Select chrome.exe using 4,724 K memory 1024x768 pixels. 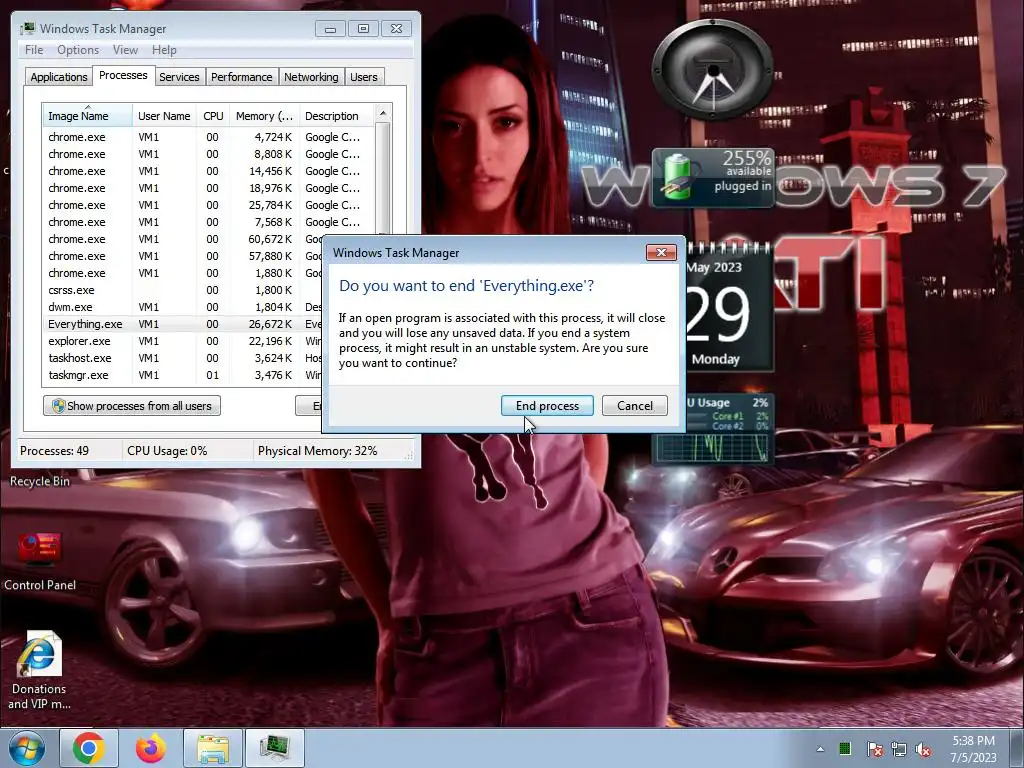(x=209, y=137)
